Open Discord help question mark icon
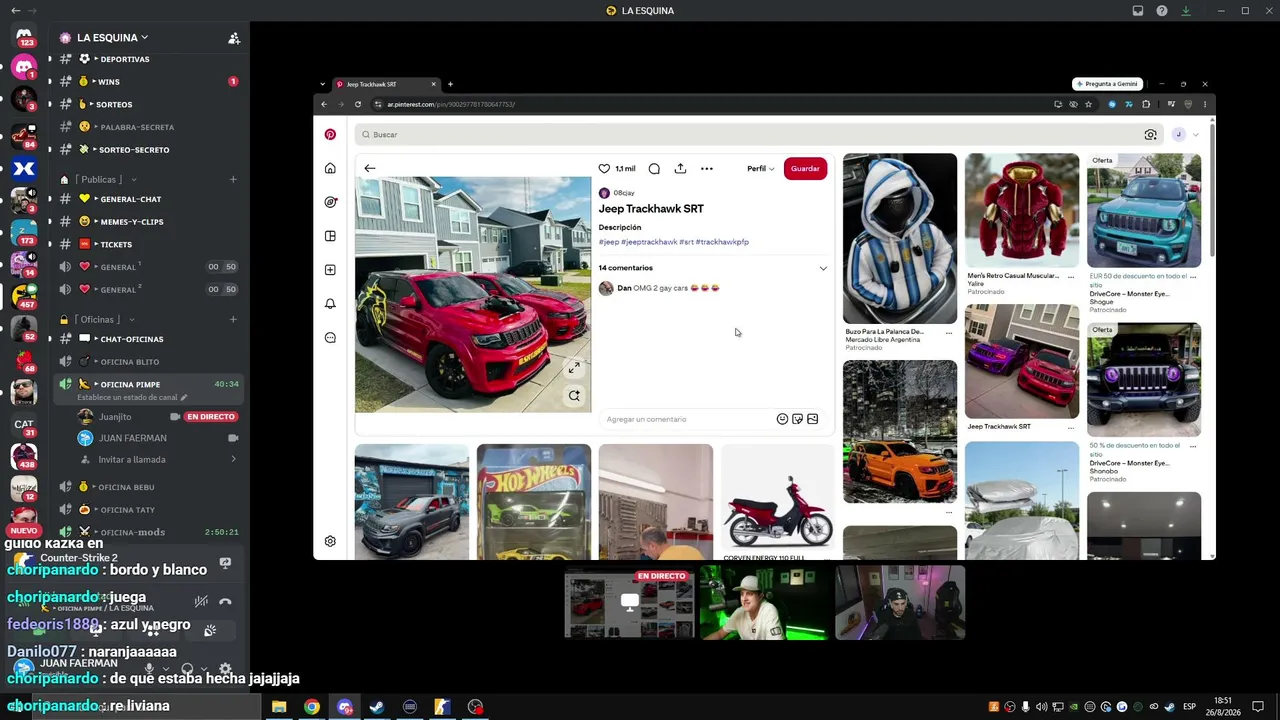This screenshot has width=1280, height=720. pos(1162,11)
